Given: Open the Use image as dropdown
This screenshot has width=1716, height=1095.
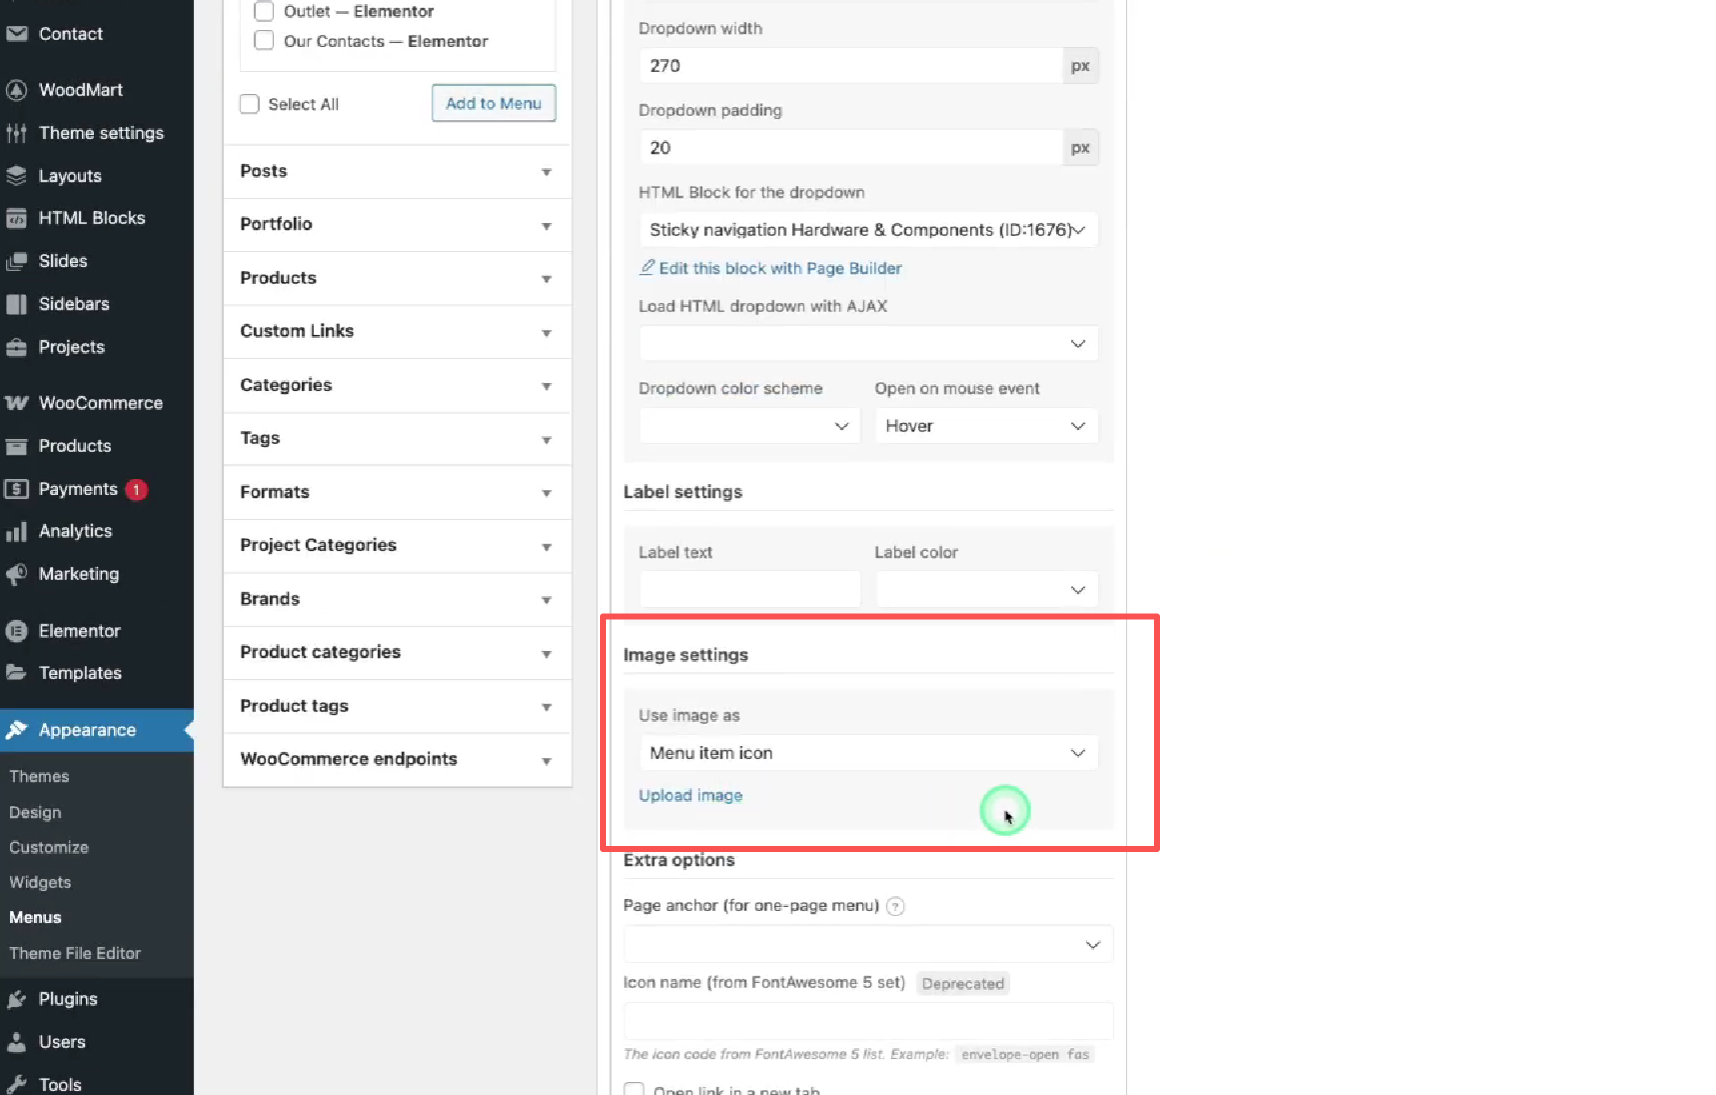Looking at the screenshot, I should click(868, 752).
